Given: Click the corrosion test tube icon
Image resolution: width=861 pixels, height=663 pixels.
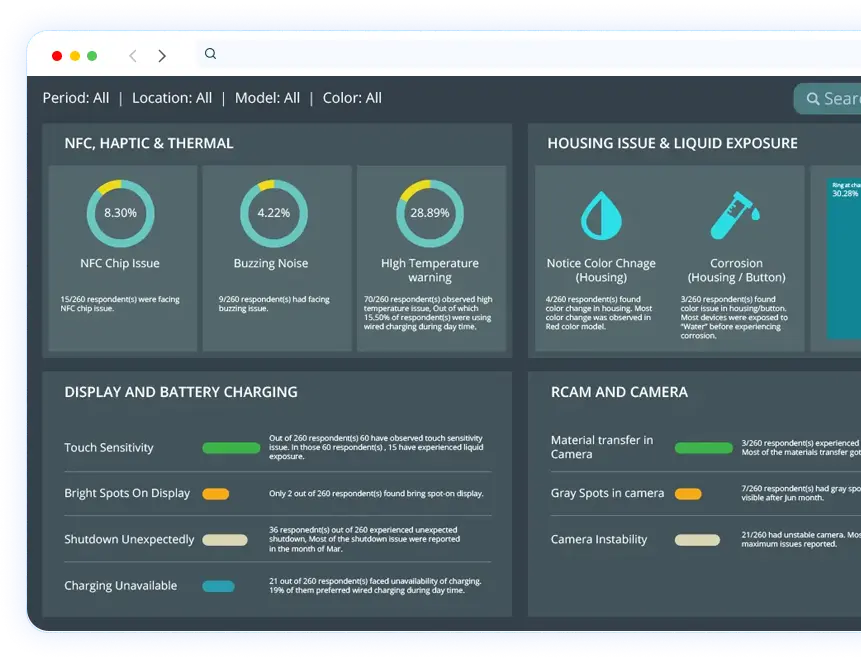Looking at the screenshot, I should pos(735,215).
